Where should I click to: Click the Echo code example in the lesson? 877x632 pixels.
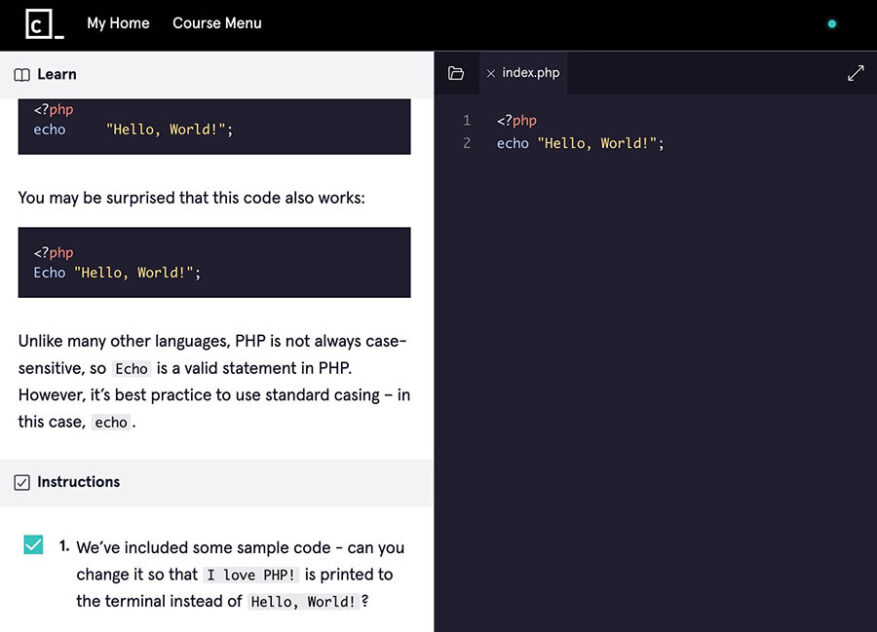(50, 272)
